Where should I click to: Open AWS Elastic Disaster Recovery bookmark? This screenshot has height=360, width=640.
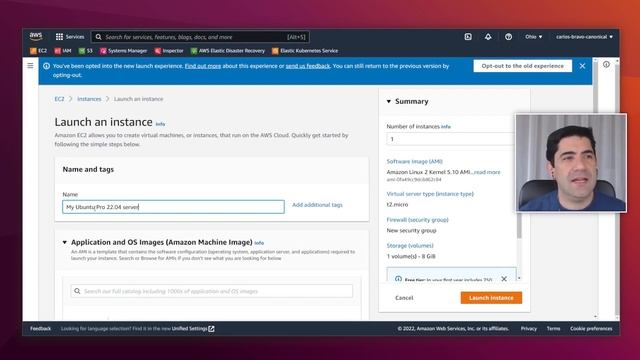coord(228,51)
